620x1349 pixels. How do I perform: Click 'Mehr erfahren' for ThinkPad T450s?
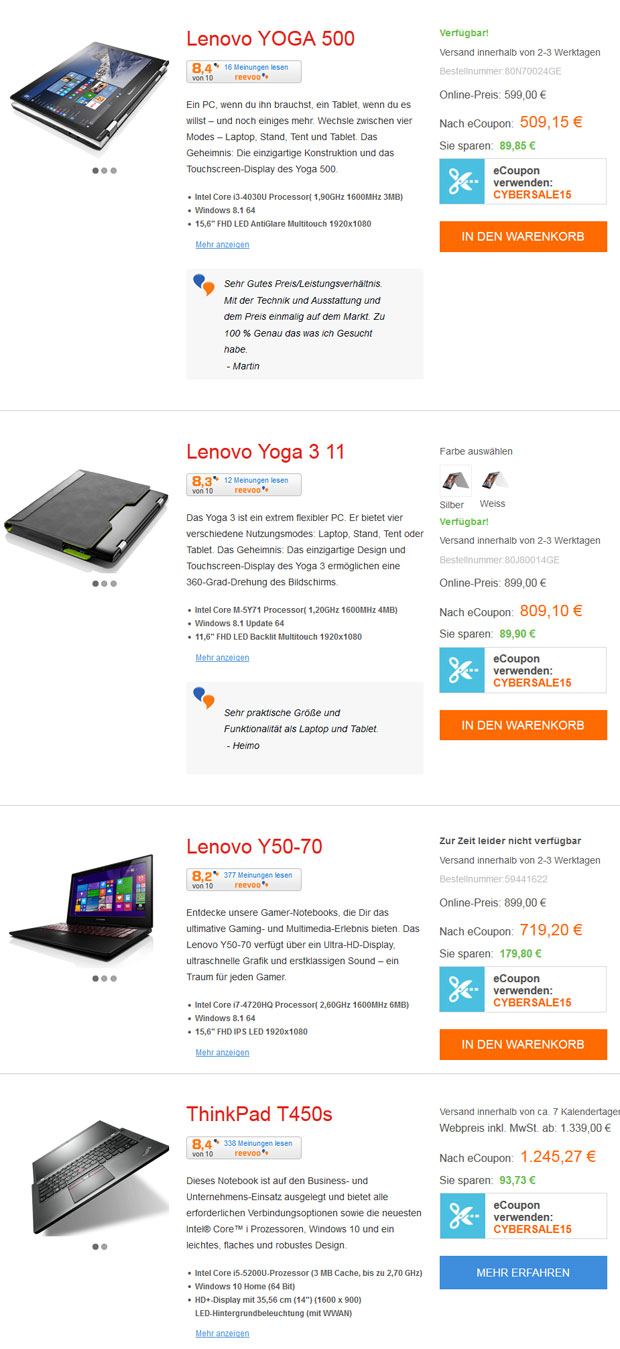[523, 1272]
